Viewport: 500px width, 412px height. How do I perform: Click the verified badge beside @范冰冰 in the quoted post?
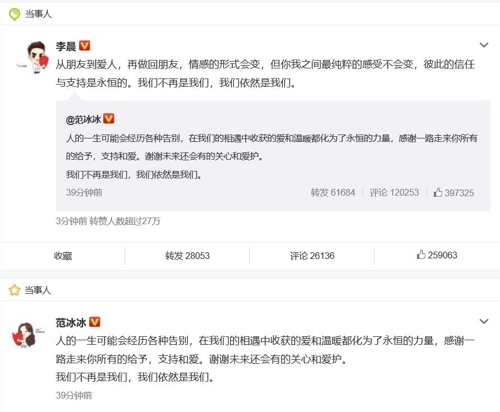[109, 118]
